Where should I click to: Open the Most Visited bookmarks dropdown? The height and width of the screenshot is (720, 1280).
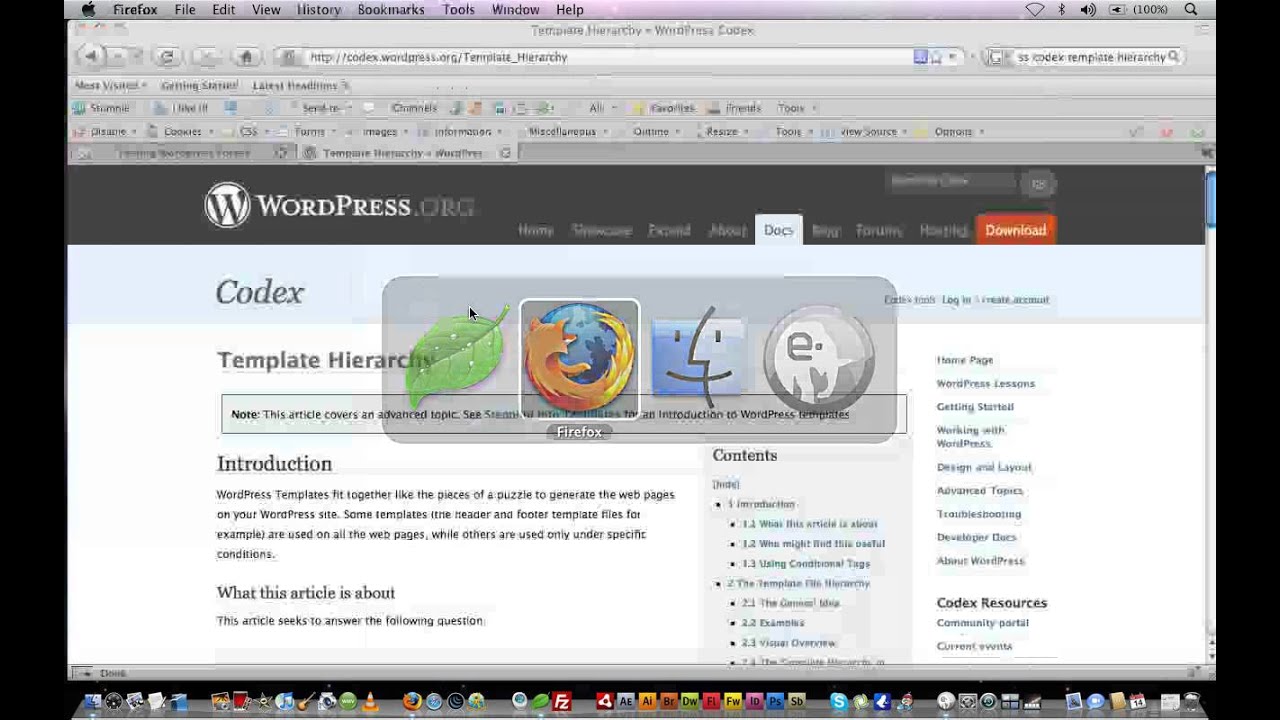110,86
